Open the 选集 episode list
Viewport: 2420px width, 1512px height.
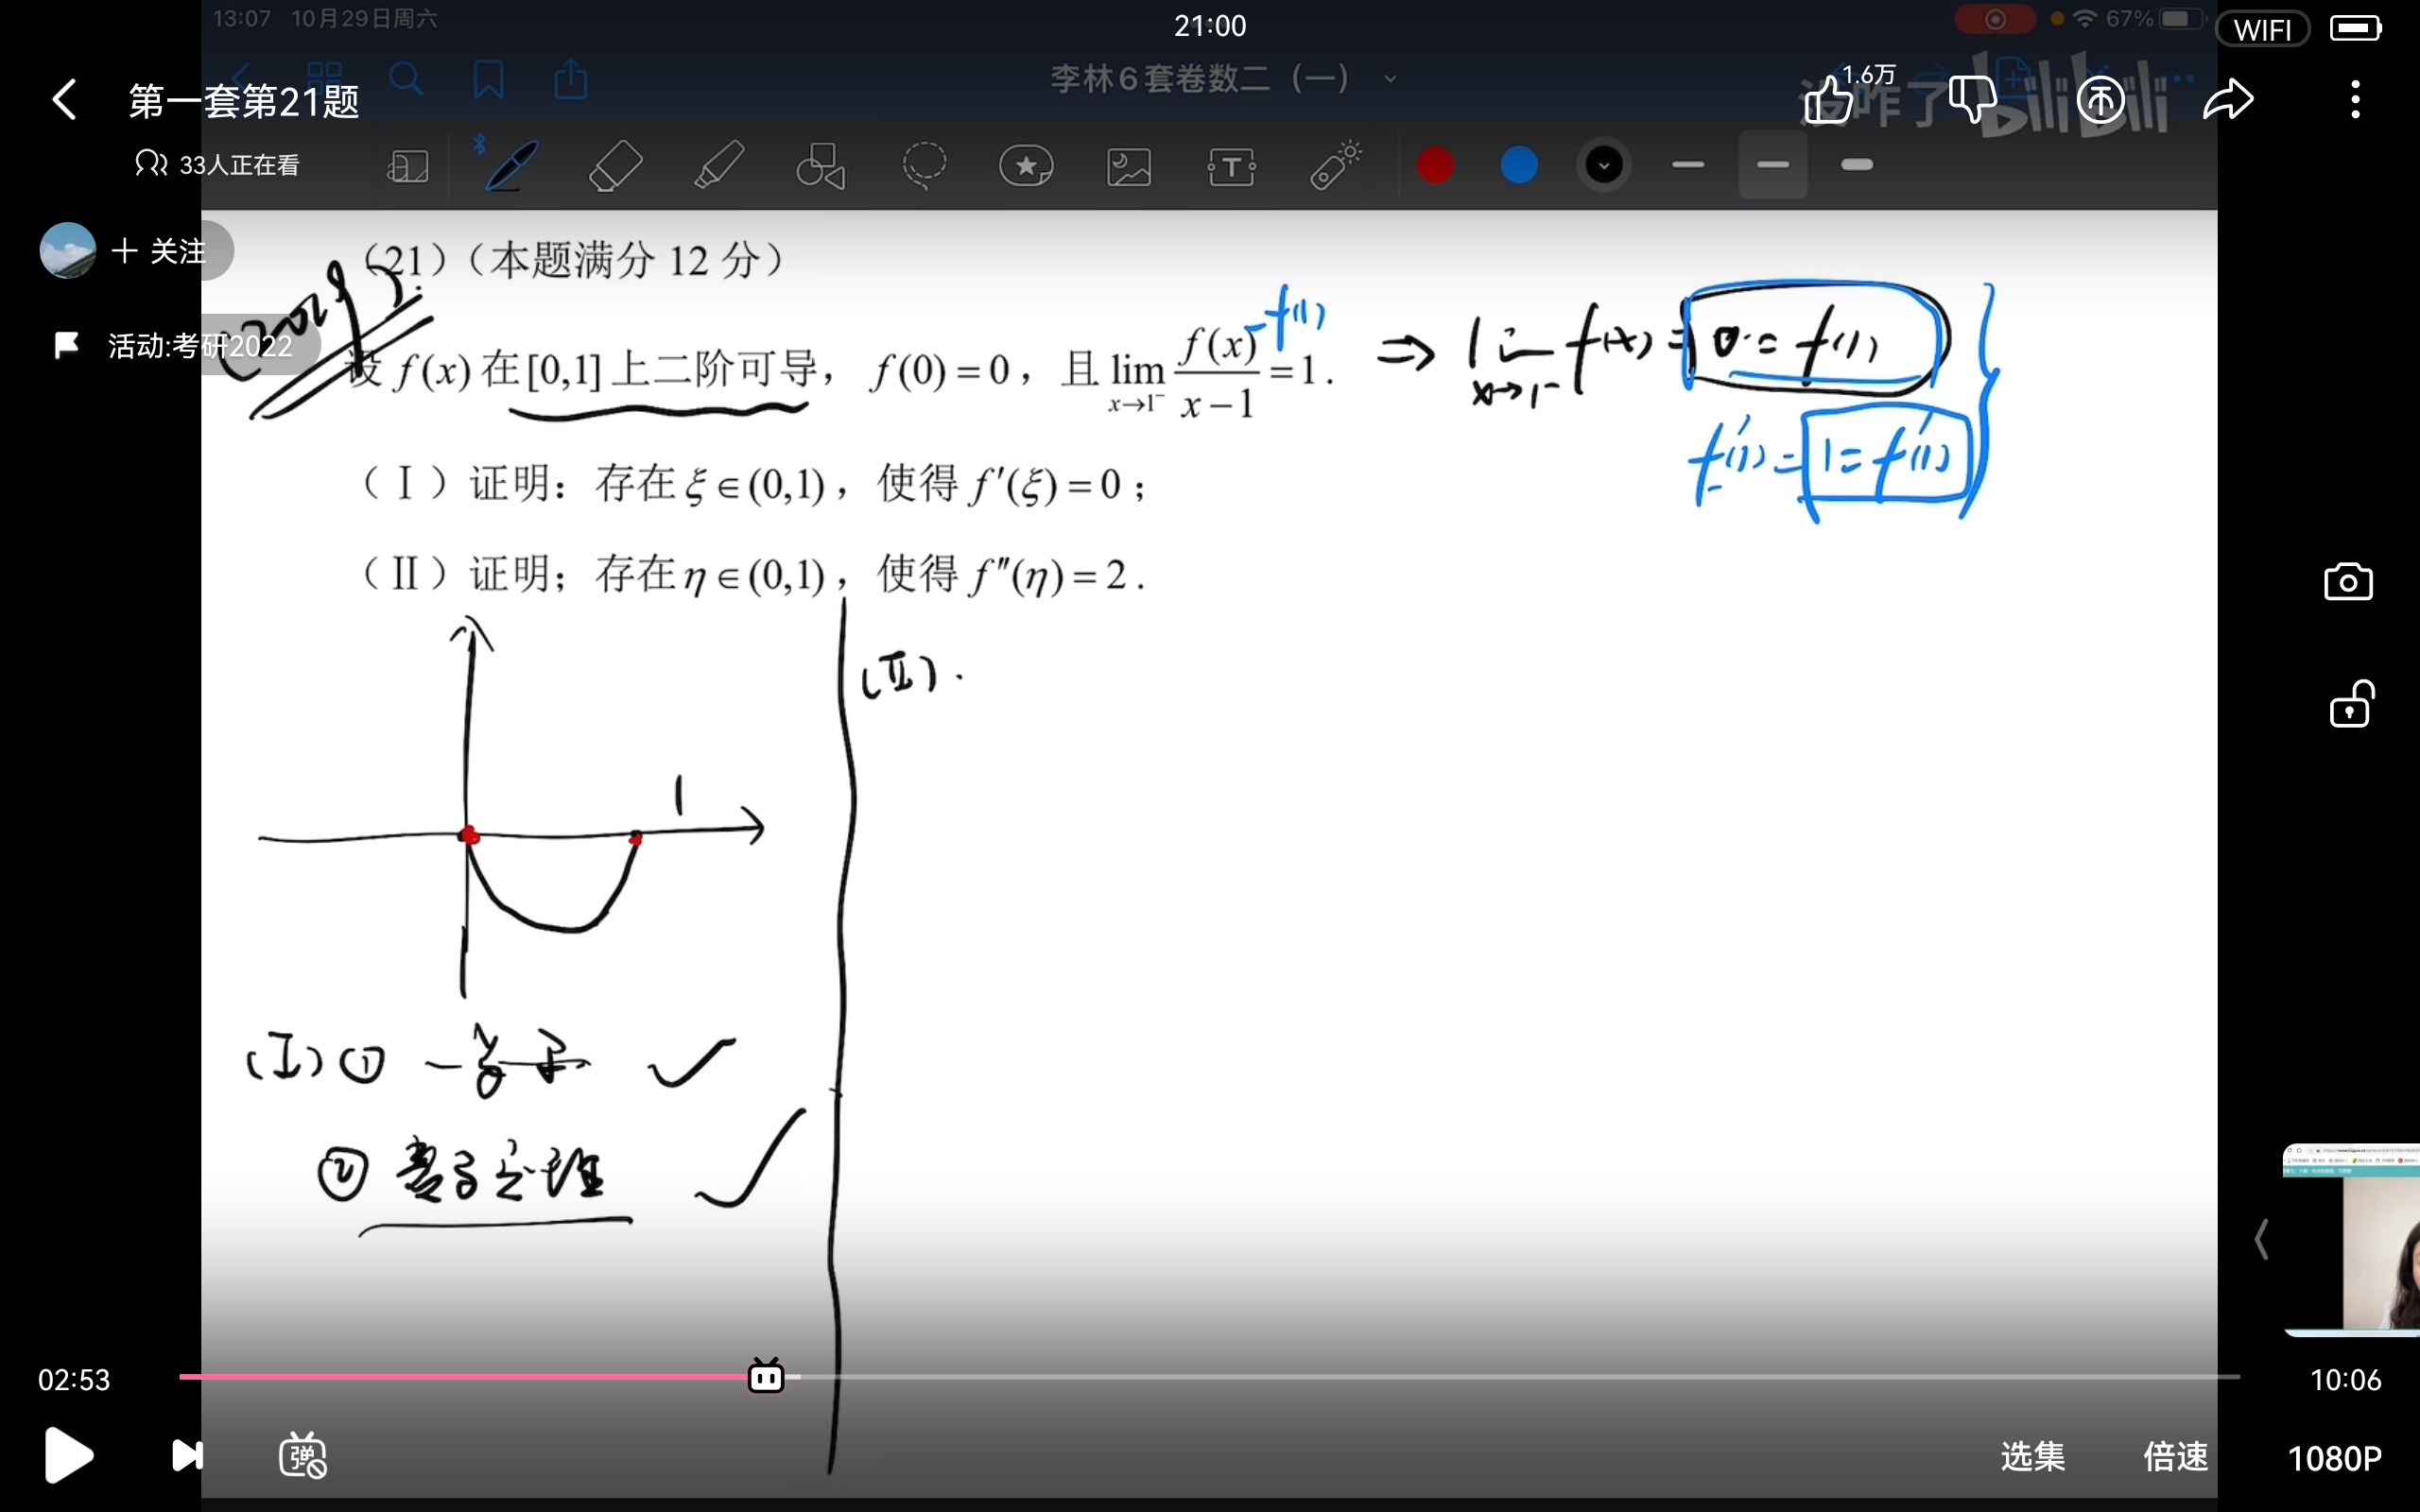[x=2032, y=1457]
